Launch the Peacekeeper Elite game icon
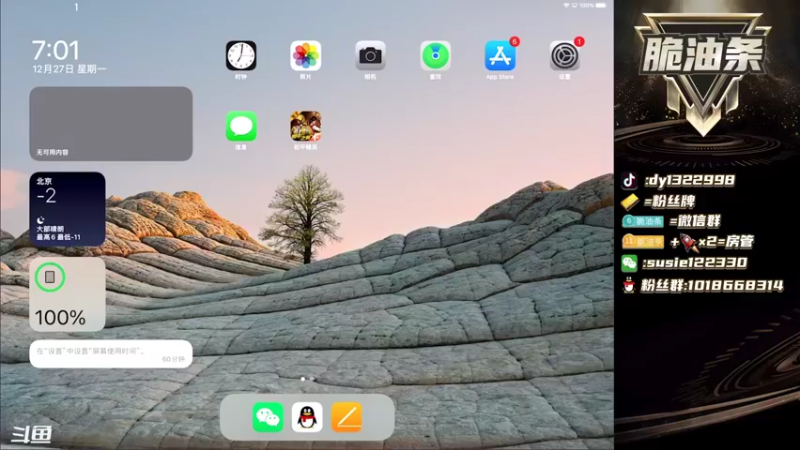This screenshot has width=800, height=450. click(x=306, y=126)
